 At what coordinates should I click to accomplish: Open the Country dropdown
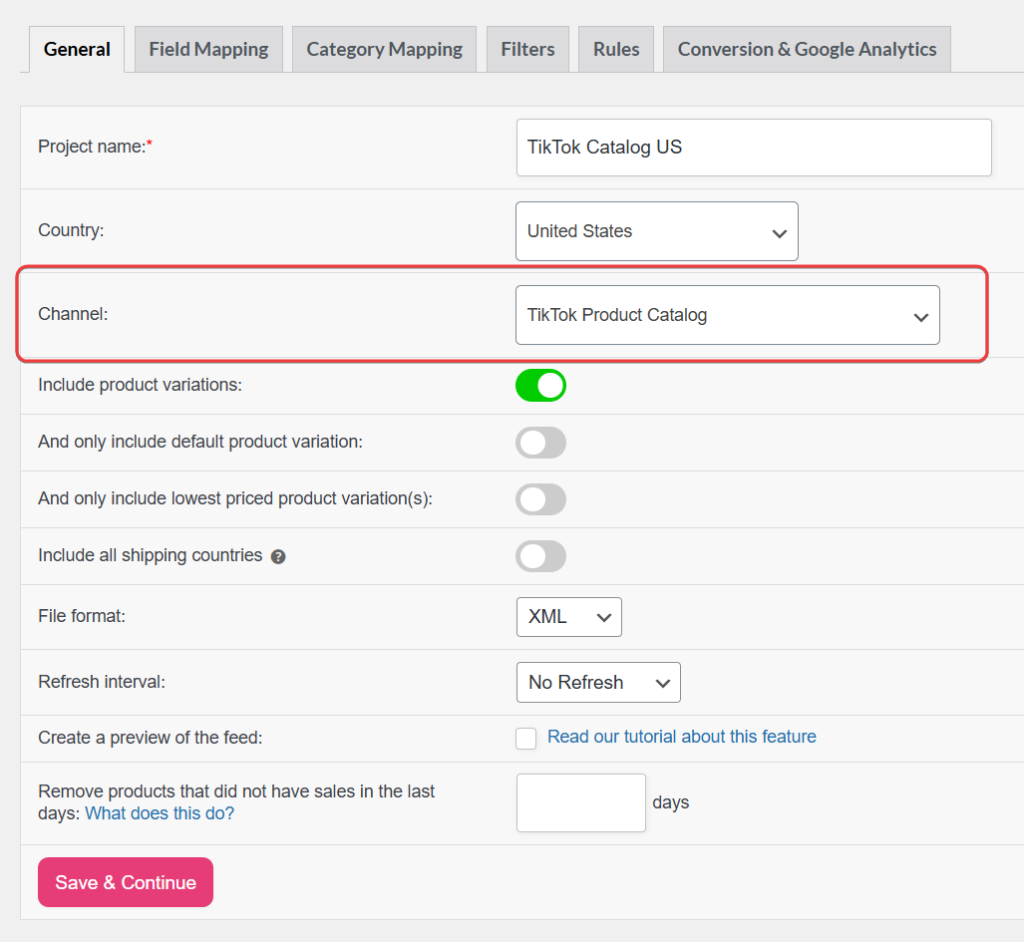[x=656, y=231]
